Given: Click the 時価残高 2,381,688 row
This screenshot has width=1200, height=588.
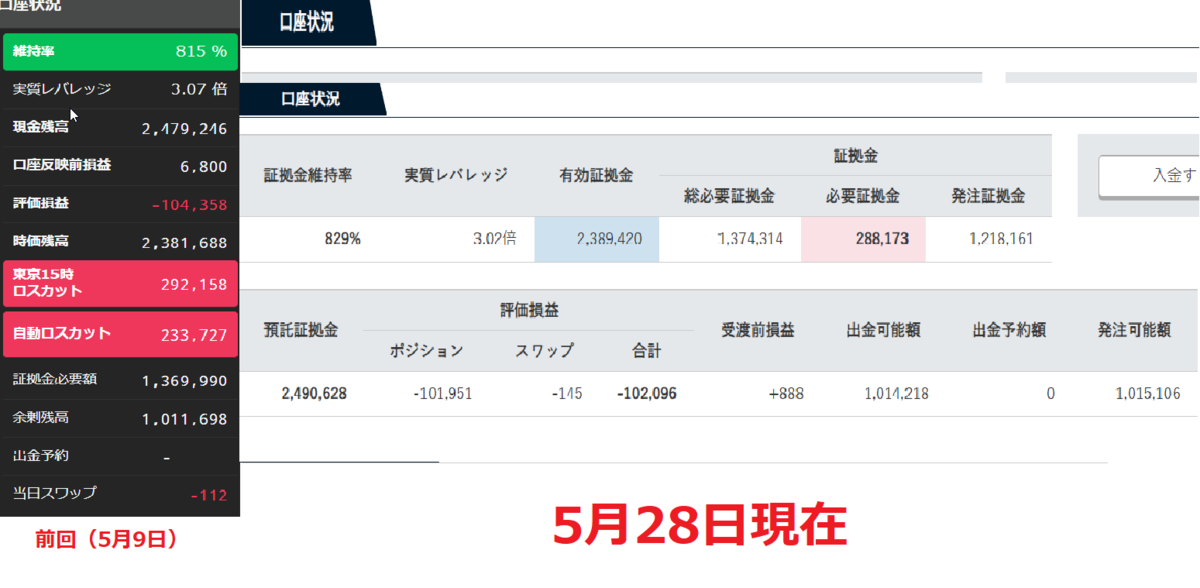Looking at the screenshot, I should [120, 242].
